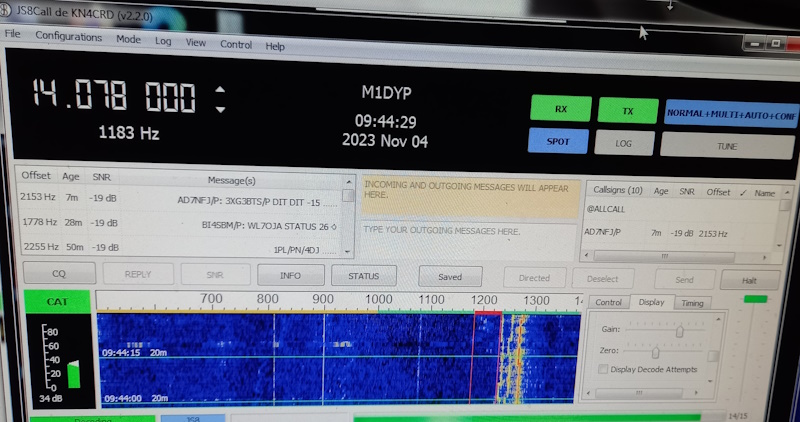The width and height of the screenshot is (800, 422).
Task: Click the message list scroll-up arrow
Action: (x=348, y=182)
